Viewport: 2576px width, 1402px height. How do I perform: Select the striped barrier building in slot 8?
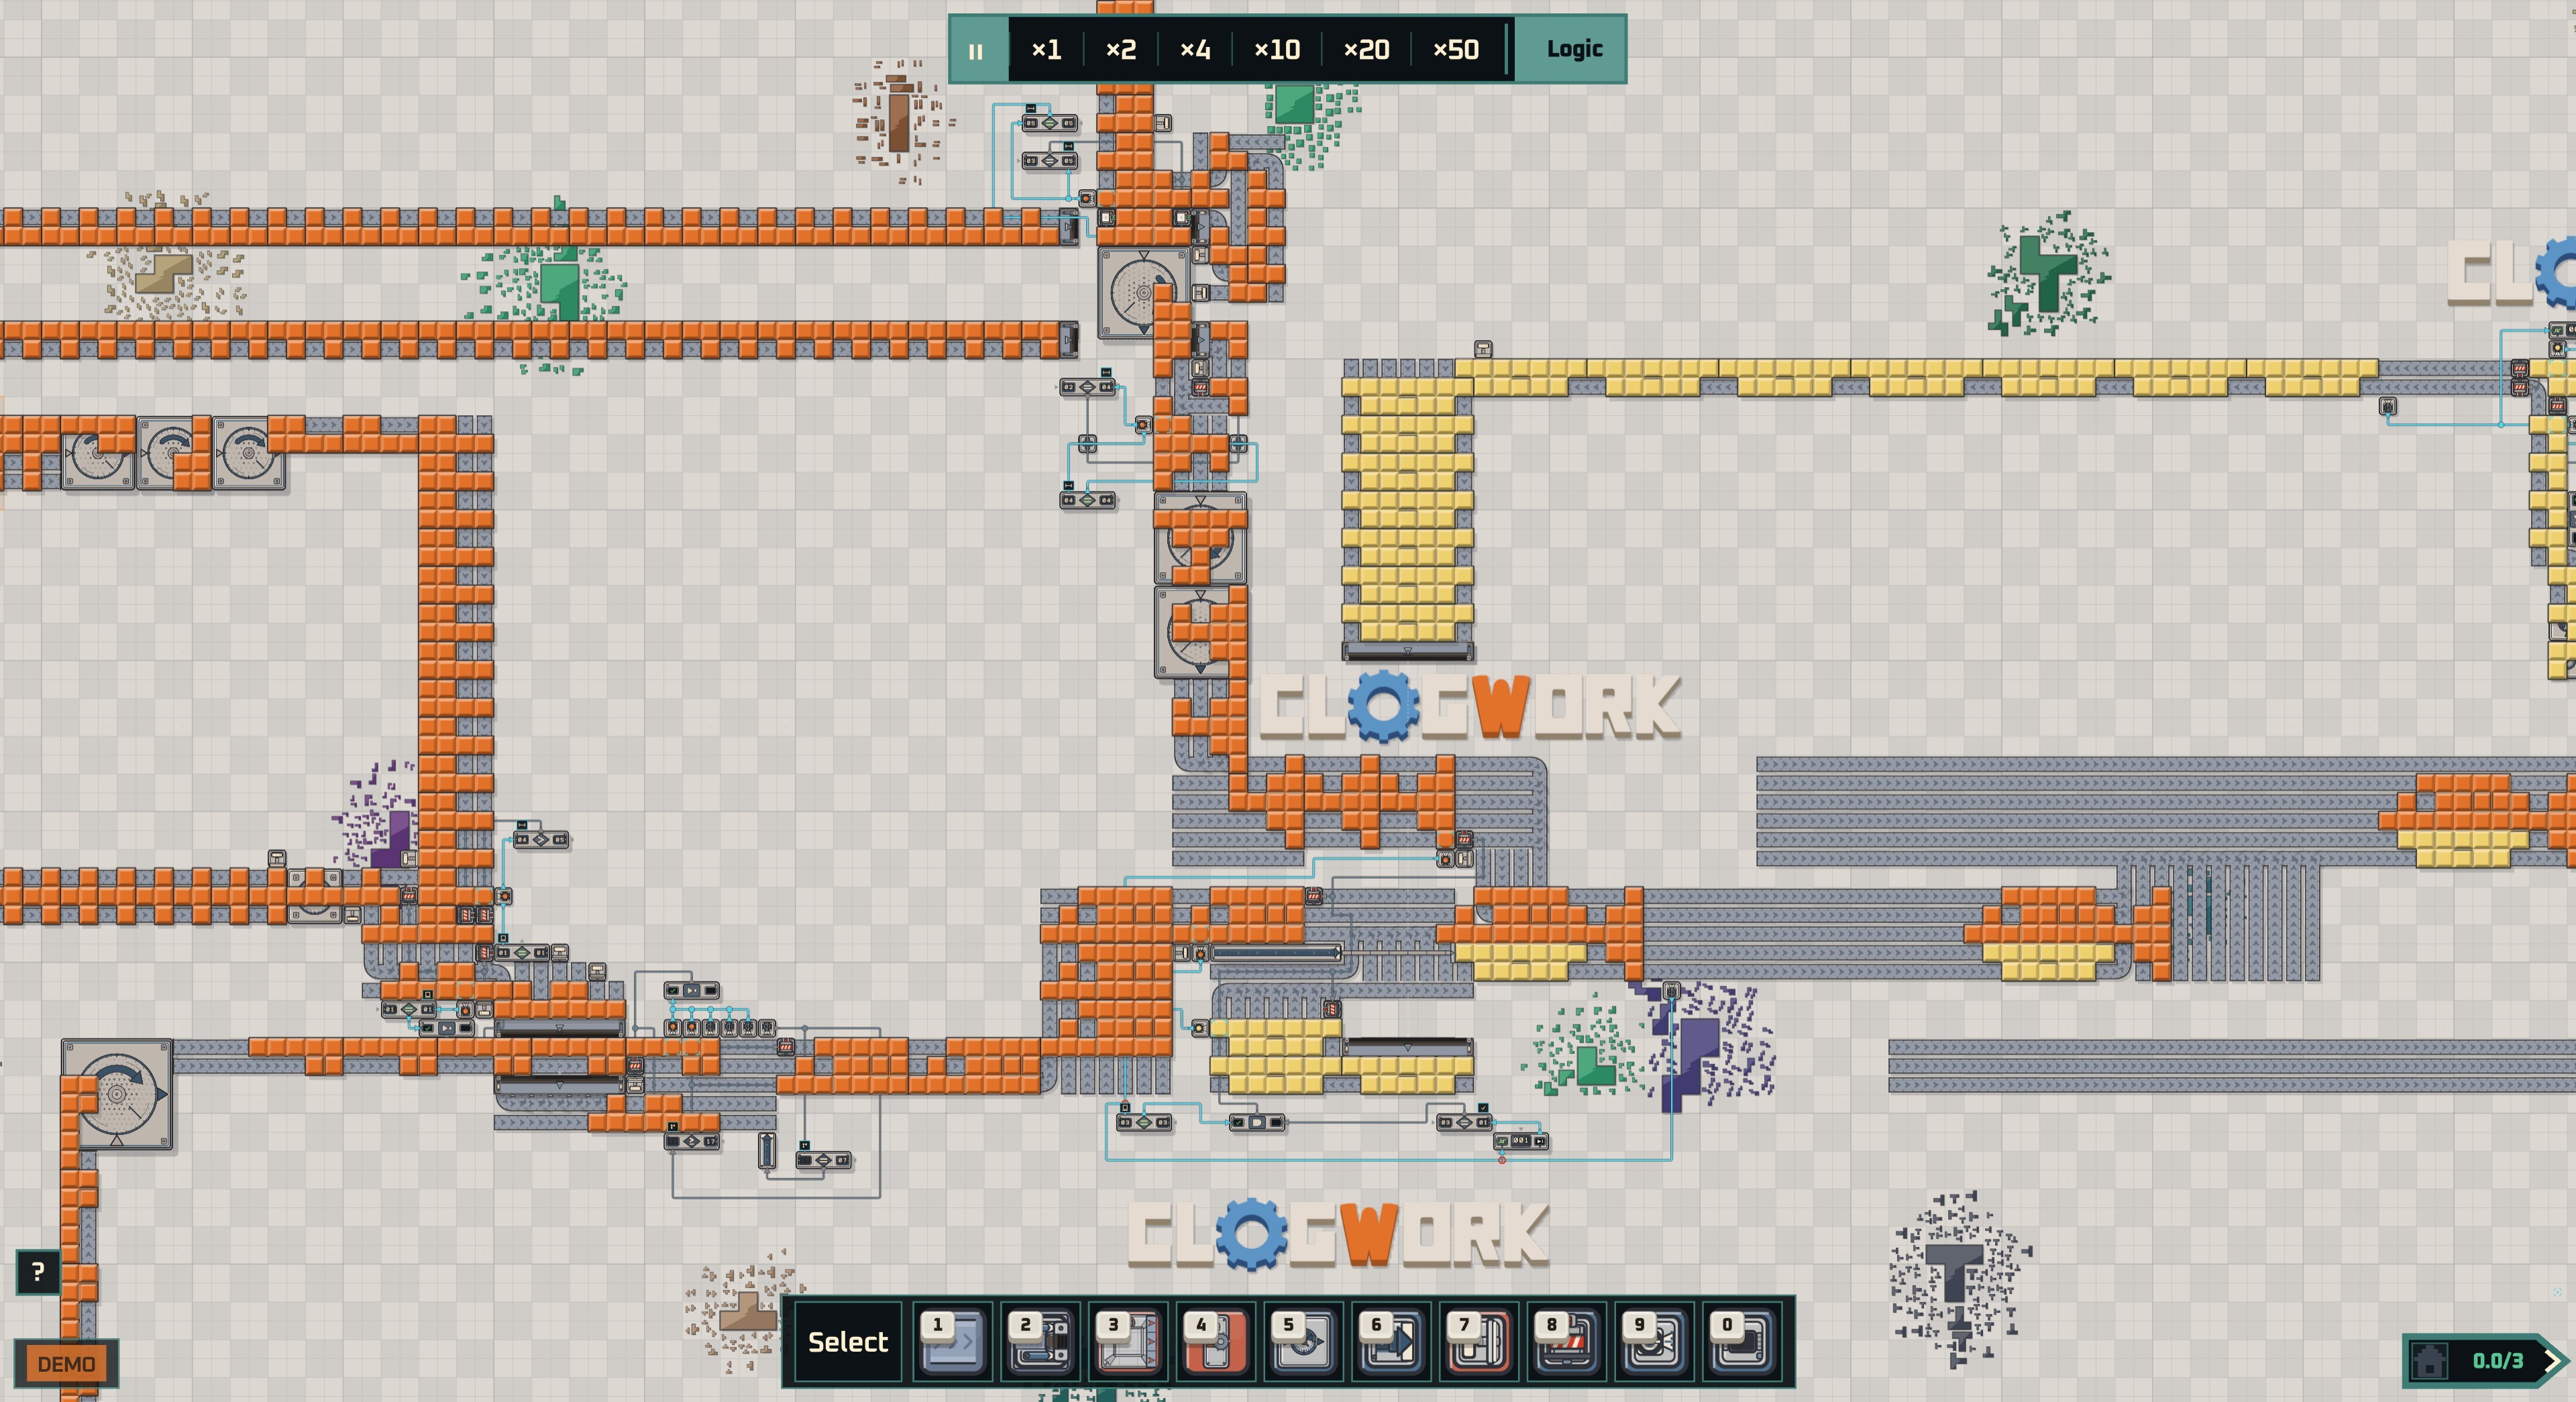click(x=1567, y=1341)
